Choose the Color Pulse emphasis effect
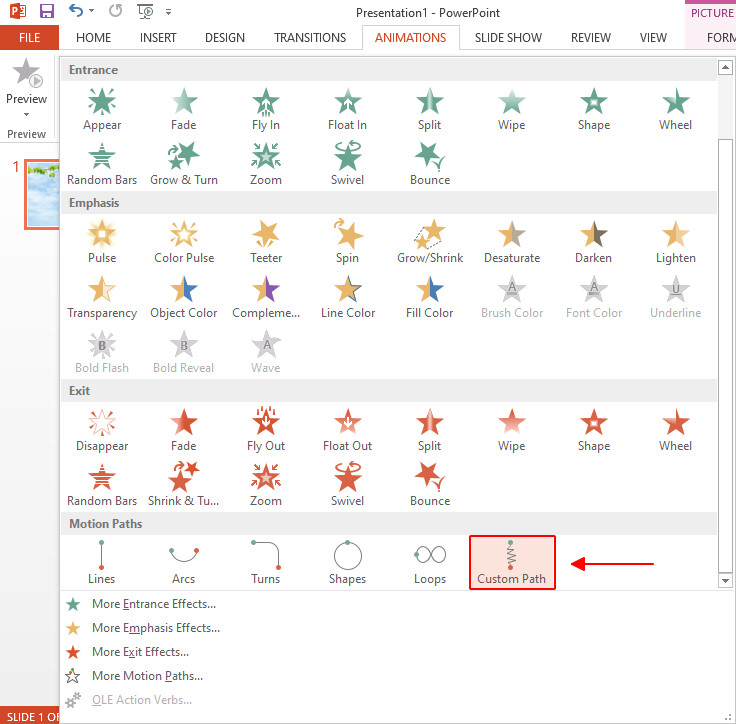This screenshot has width=736, height=724. (x=184, y=242)
